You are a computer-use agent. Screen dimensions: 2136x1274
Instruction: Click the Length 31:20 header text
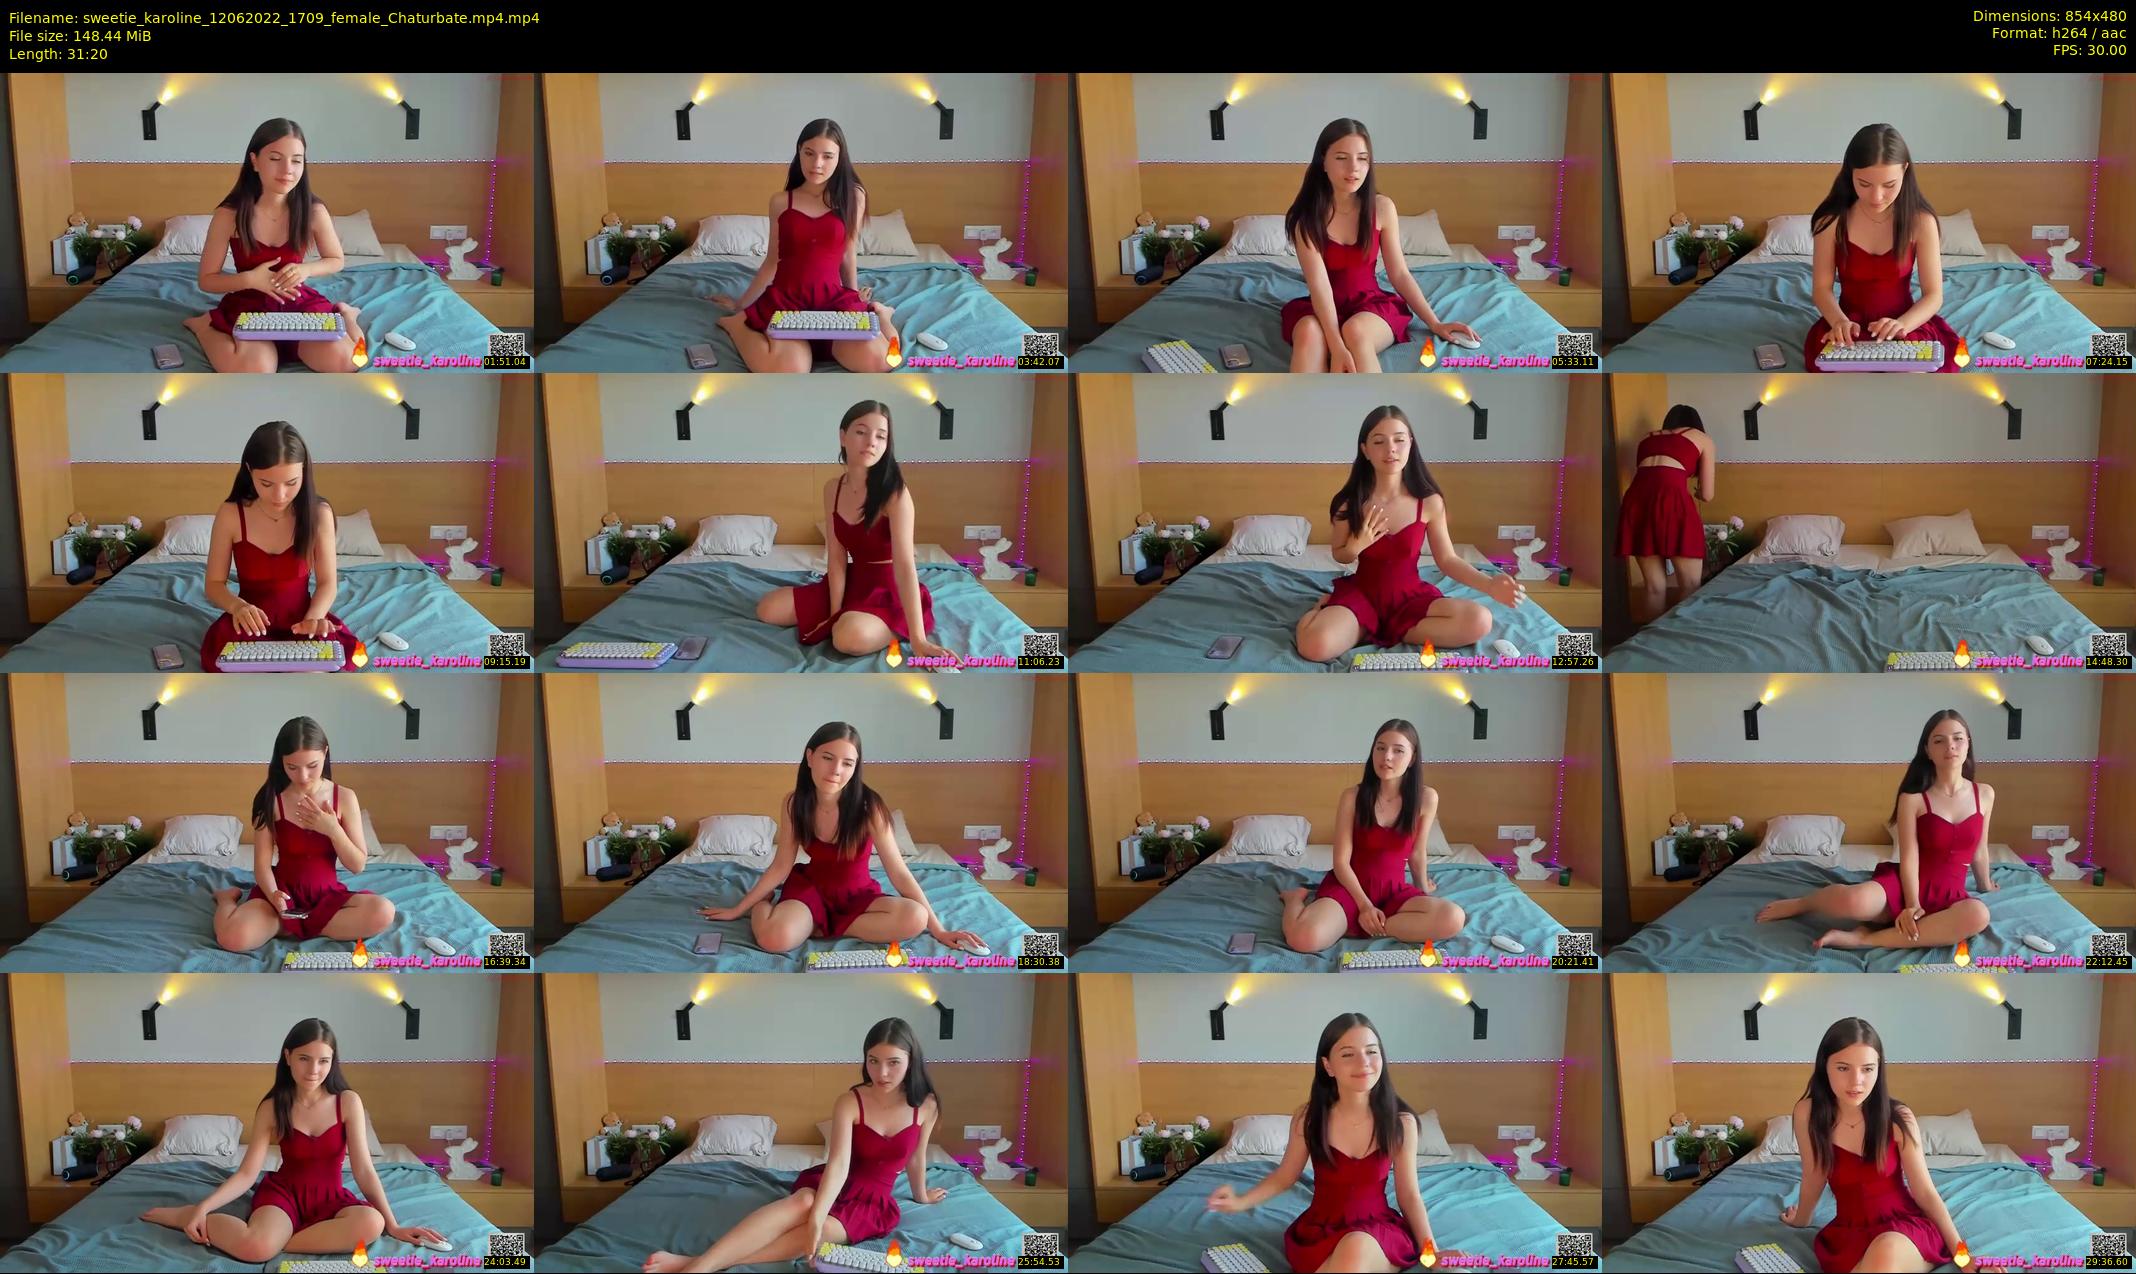tap(58, 54)
